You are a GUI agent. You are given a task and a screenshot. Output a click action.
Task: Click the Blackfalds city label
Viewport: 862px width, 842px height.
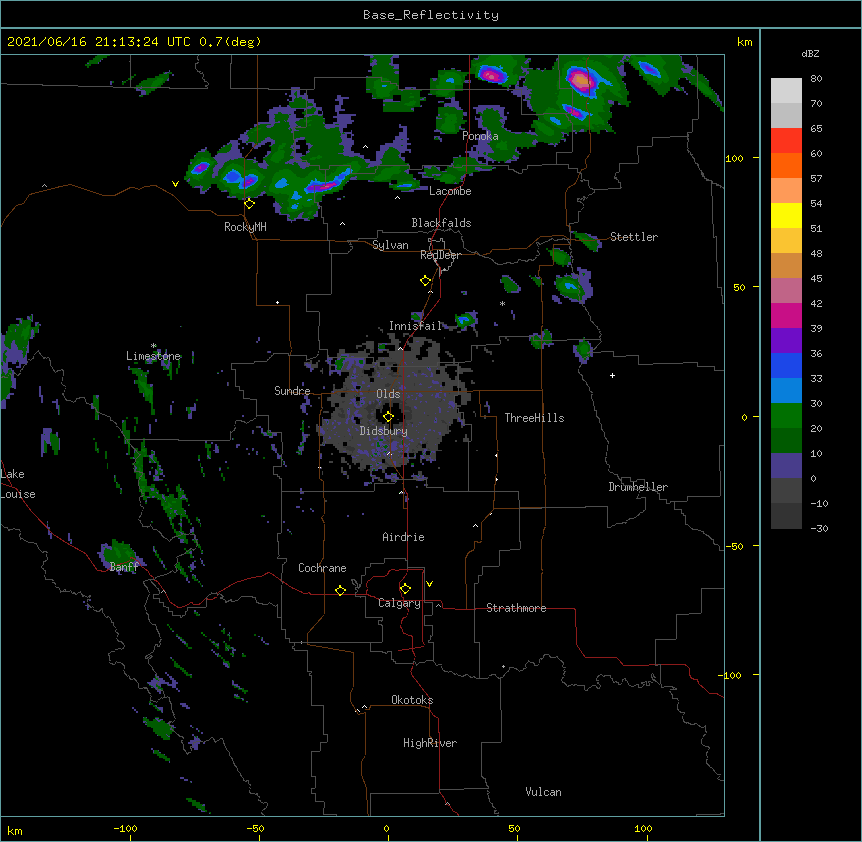[x=441, y=223]
